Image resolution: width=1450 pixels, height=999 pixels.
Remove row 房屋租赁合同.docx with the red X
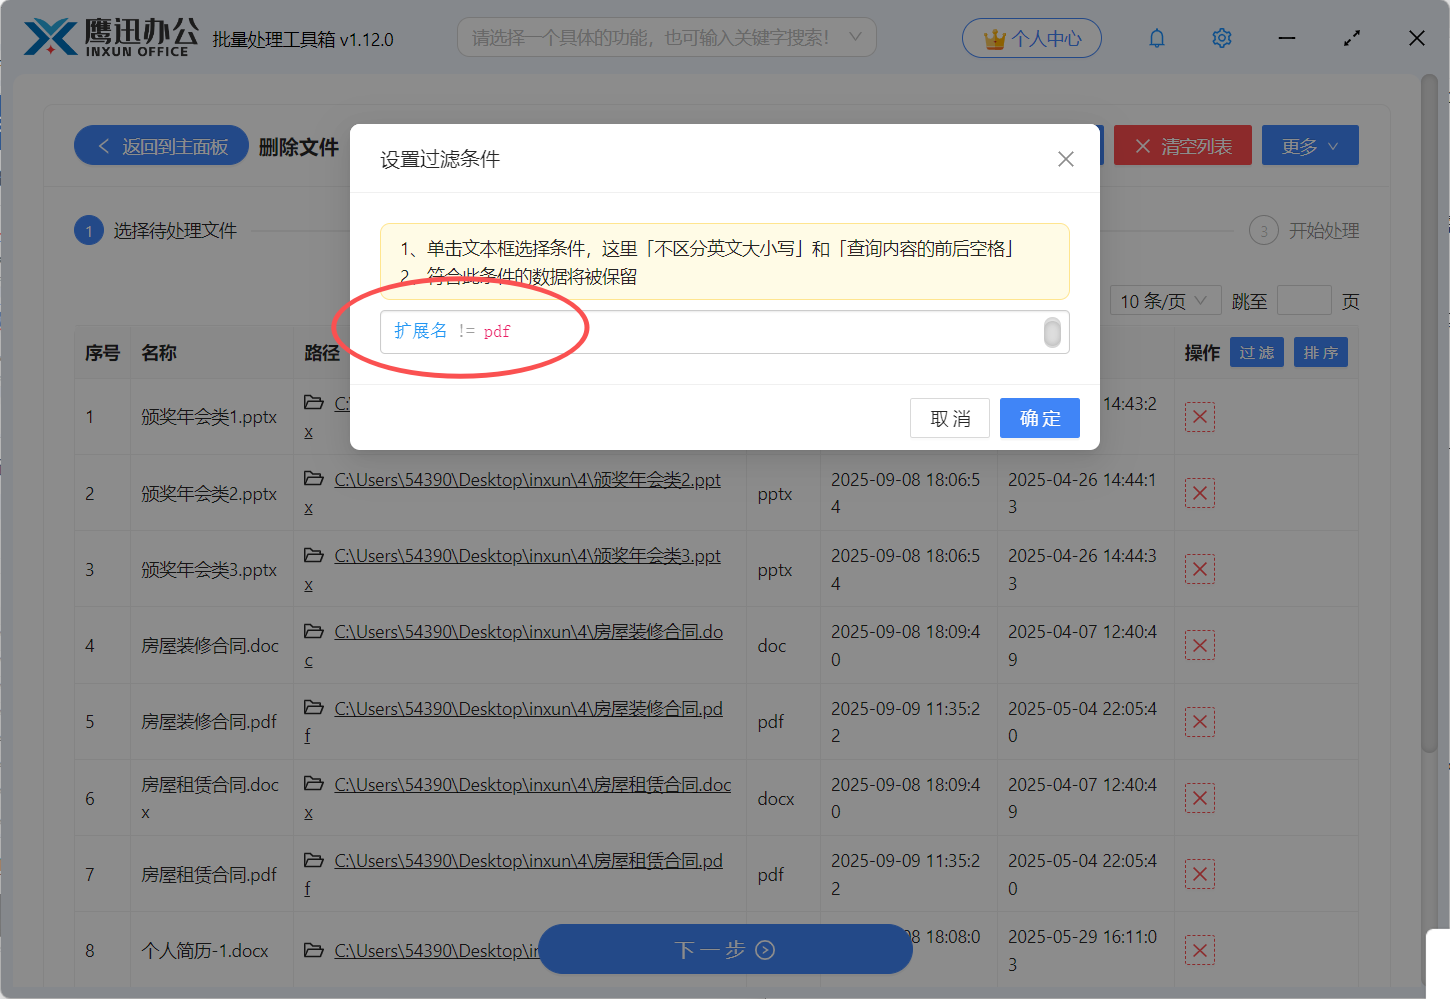(x=1200, y=798)
